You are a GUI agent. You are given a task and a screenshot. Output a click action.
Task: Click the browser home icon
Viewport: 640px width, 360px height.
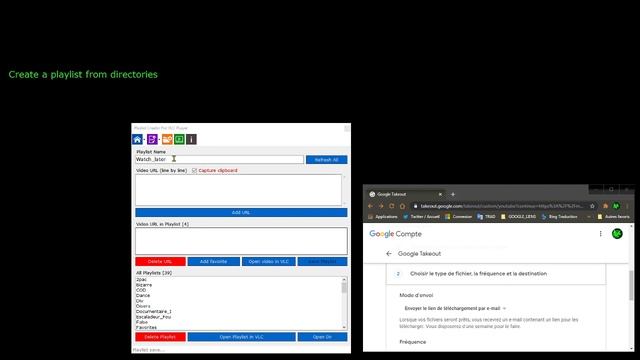[x=402, y=206]
